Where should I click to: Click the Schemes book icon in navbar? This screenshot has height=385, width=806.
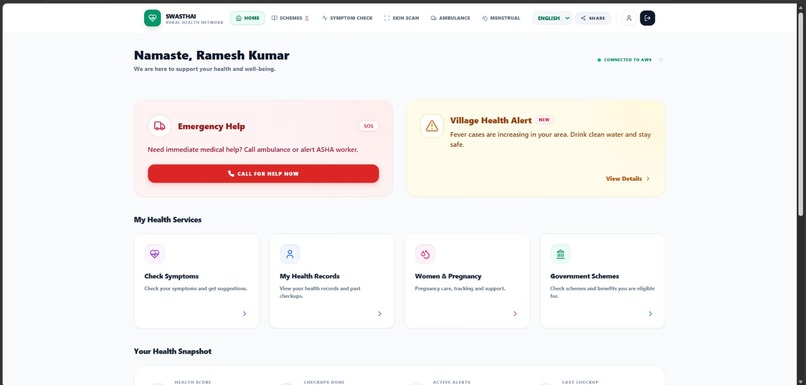274,18
